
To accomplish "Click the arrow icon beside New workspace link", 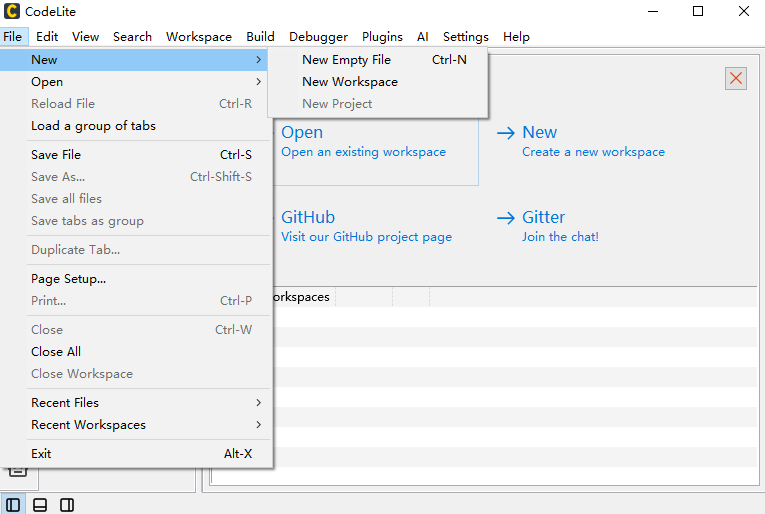I will pyautogui.click(x=505, y=133).
